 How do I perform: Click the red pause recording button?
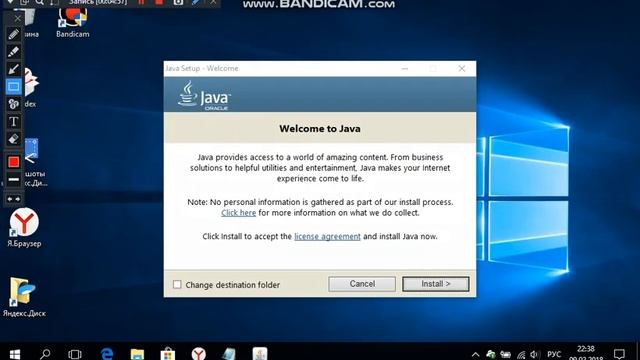click(141, 3)
